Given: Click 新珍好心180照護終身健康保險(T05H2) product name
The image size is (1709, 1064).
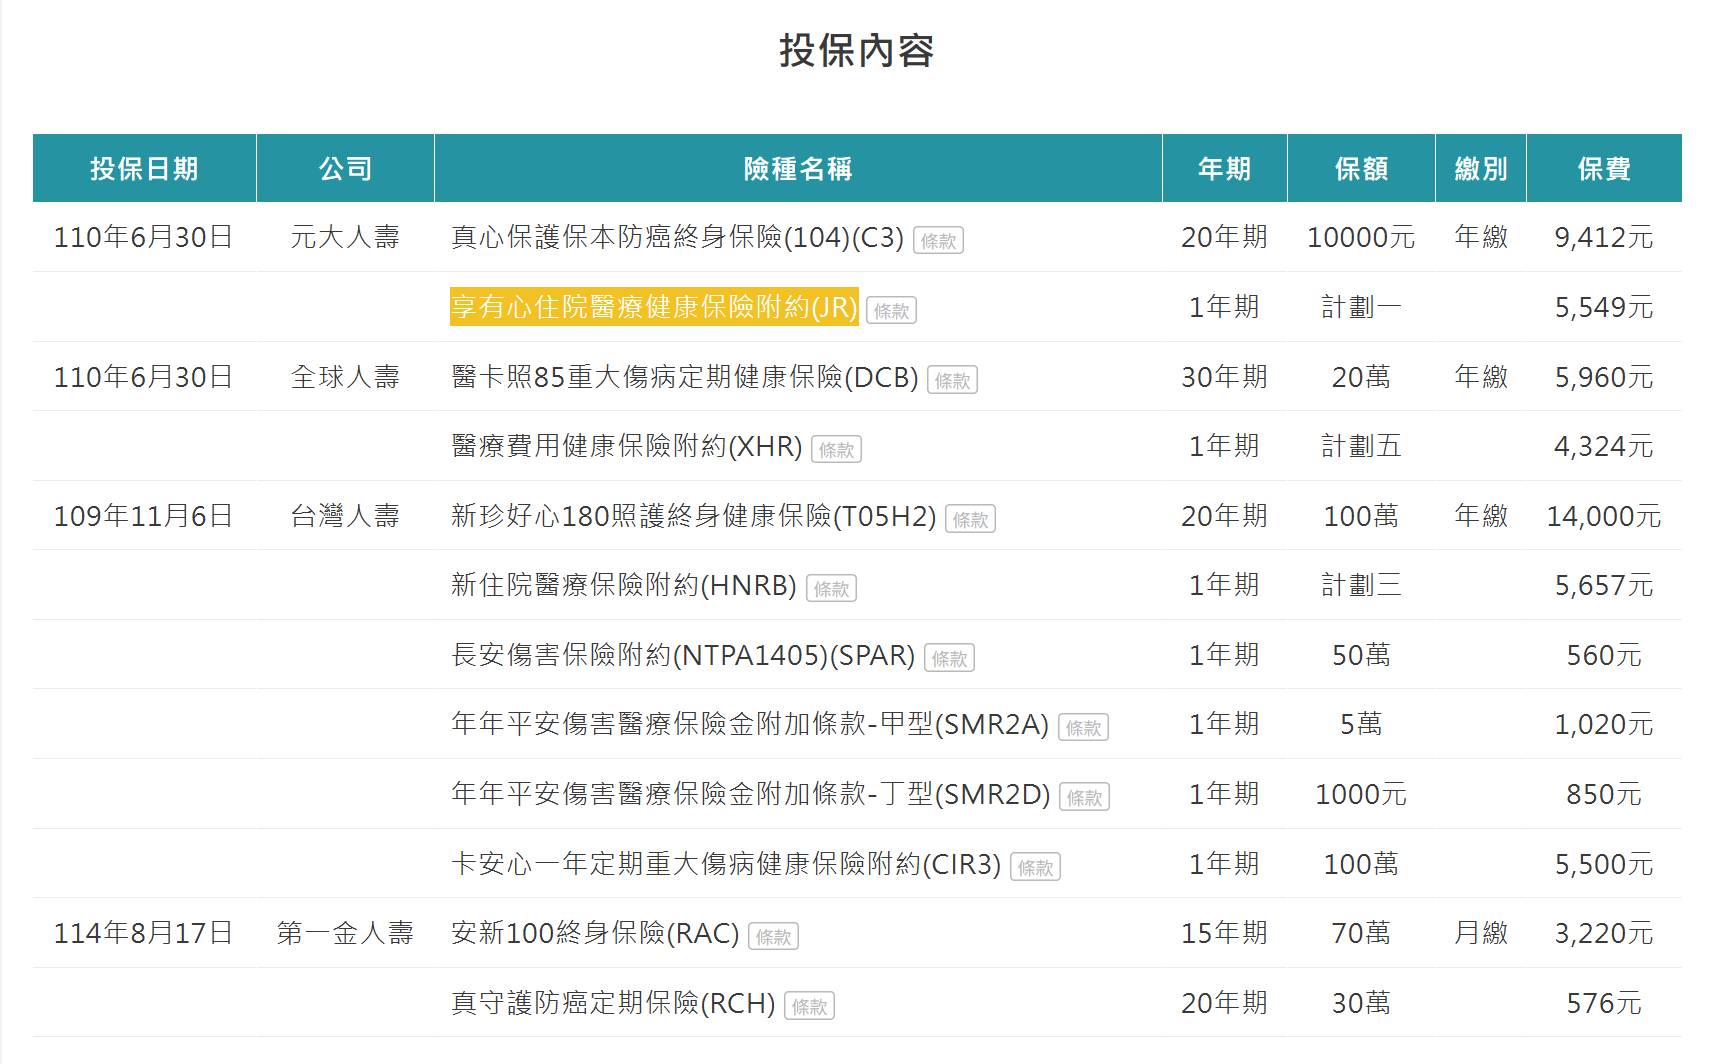Looking at the screenshot, I should 693,516.
